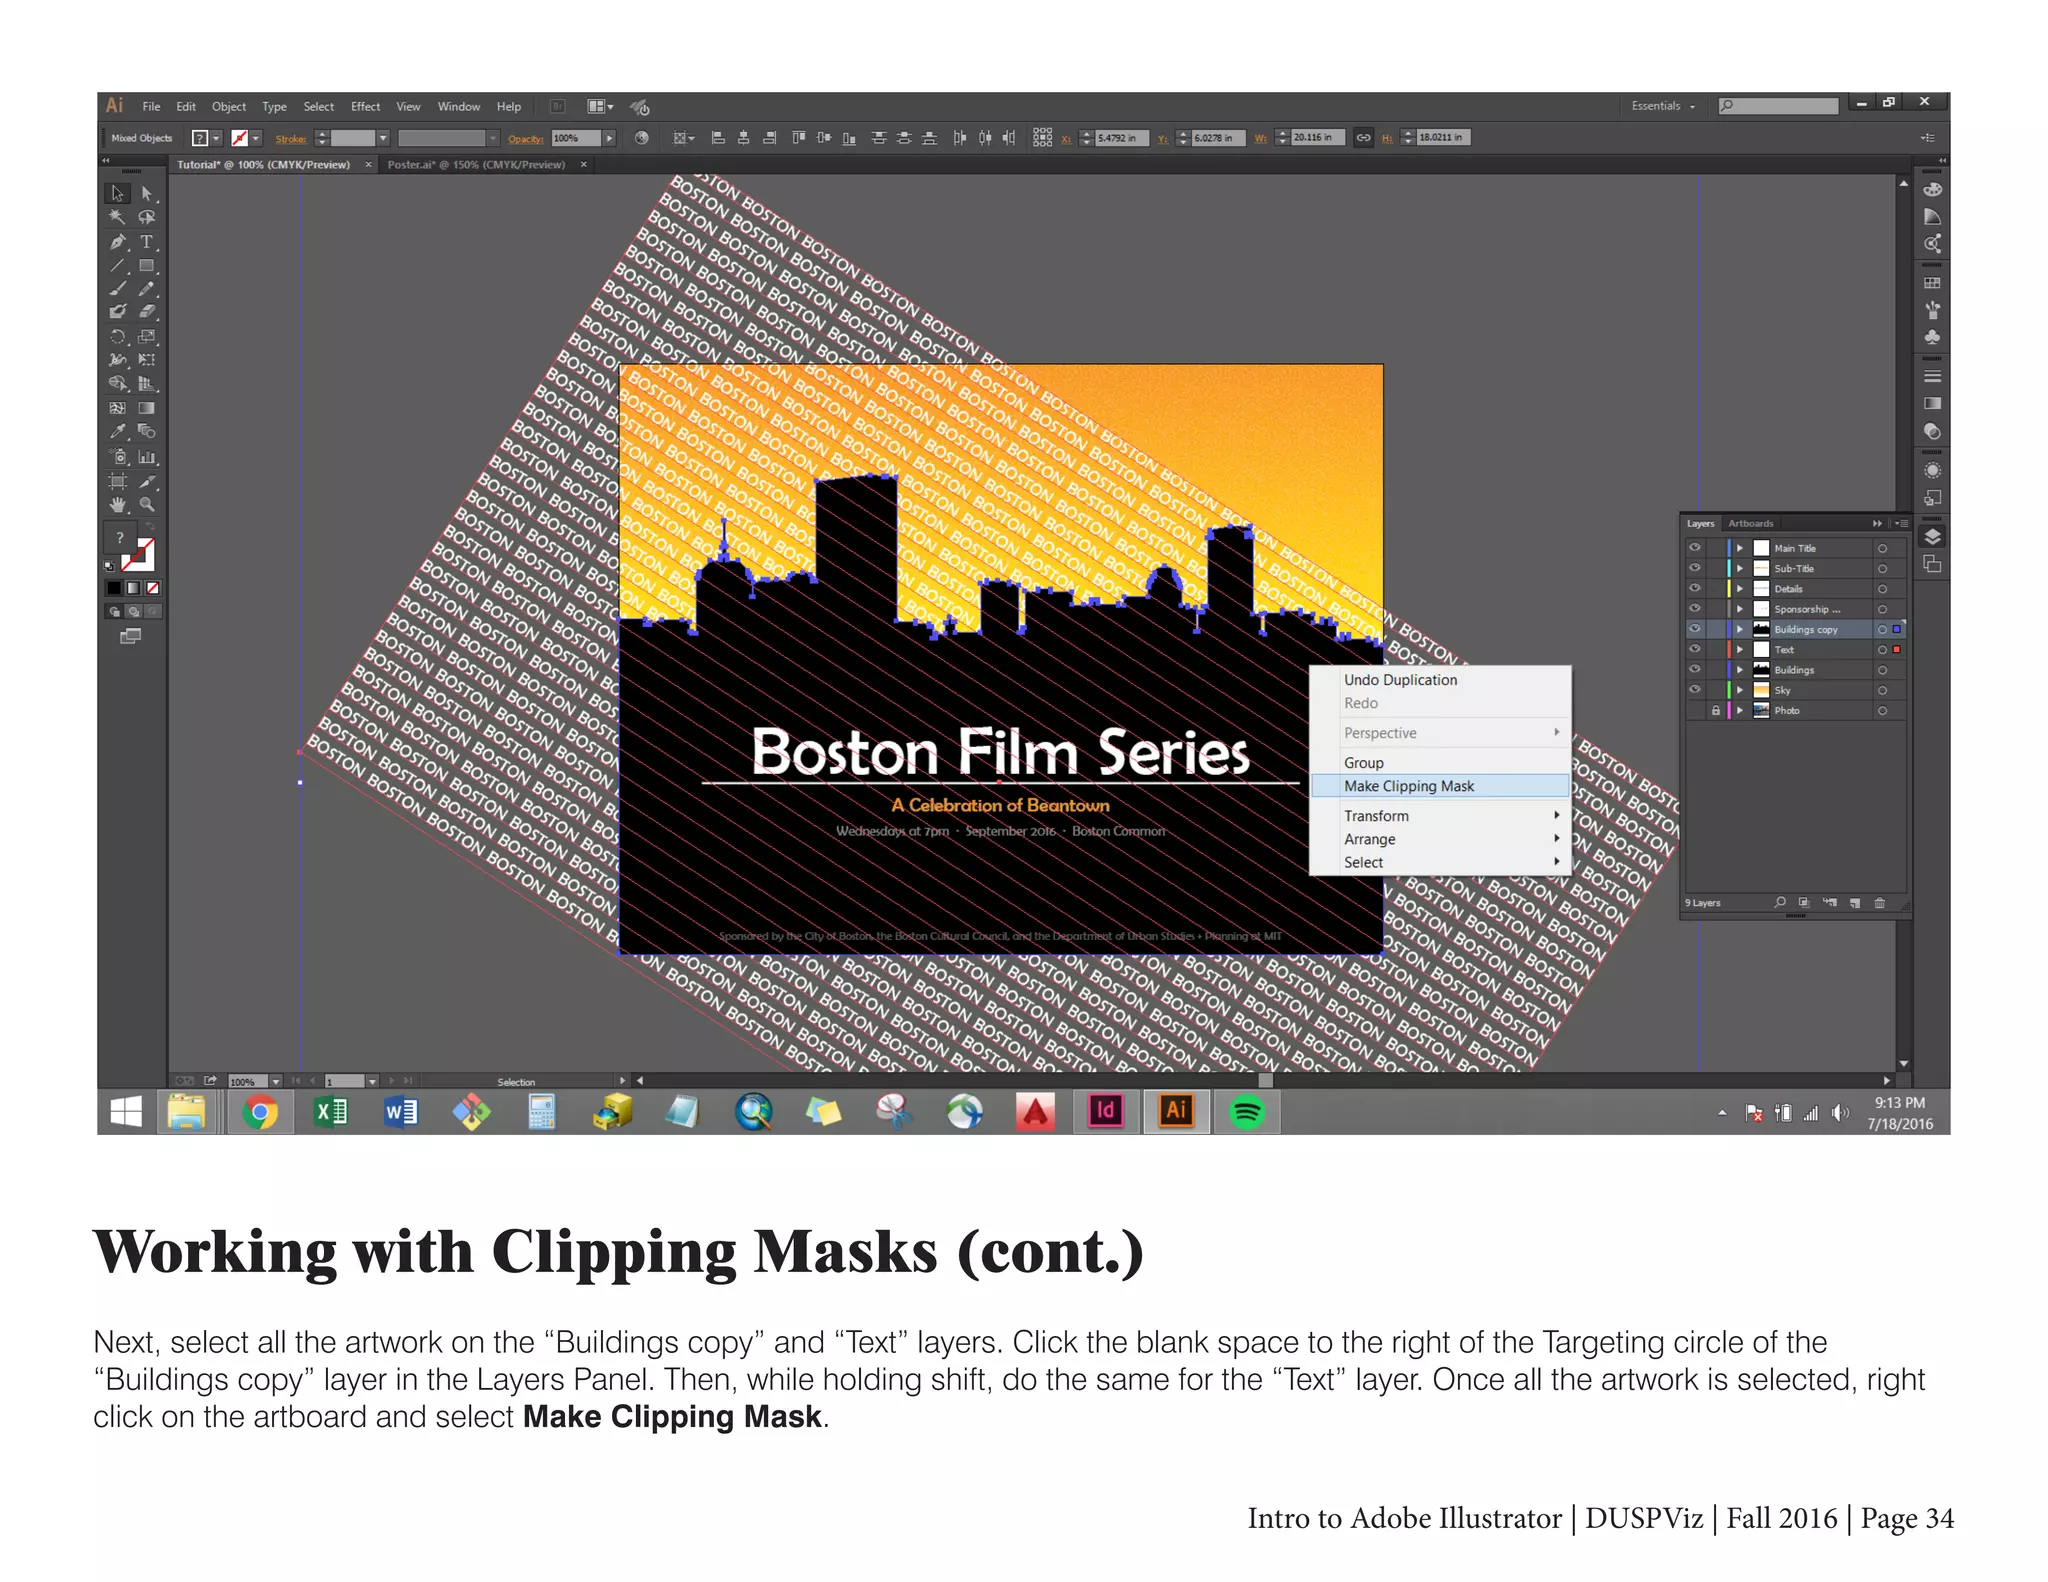The width and height of the screenshot is (2048, 1582).
Task: Open the Layers panel options menu
Action: click(x=1901, y=523)
